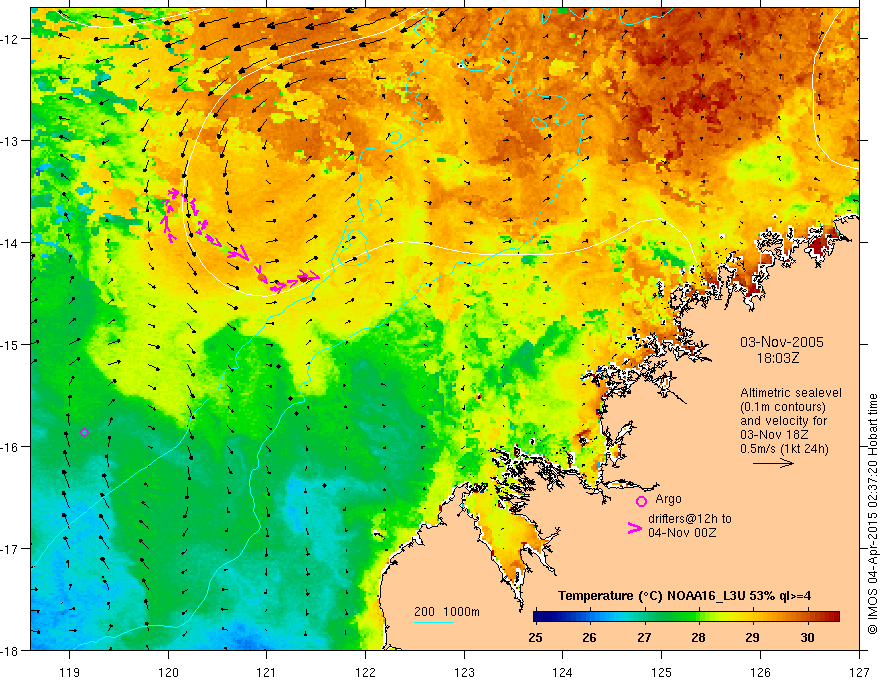Click the longitude axis label '120'
The image size is (880, 680).
point(168,672)
